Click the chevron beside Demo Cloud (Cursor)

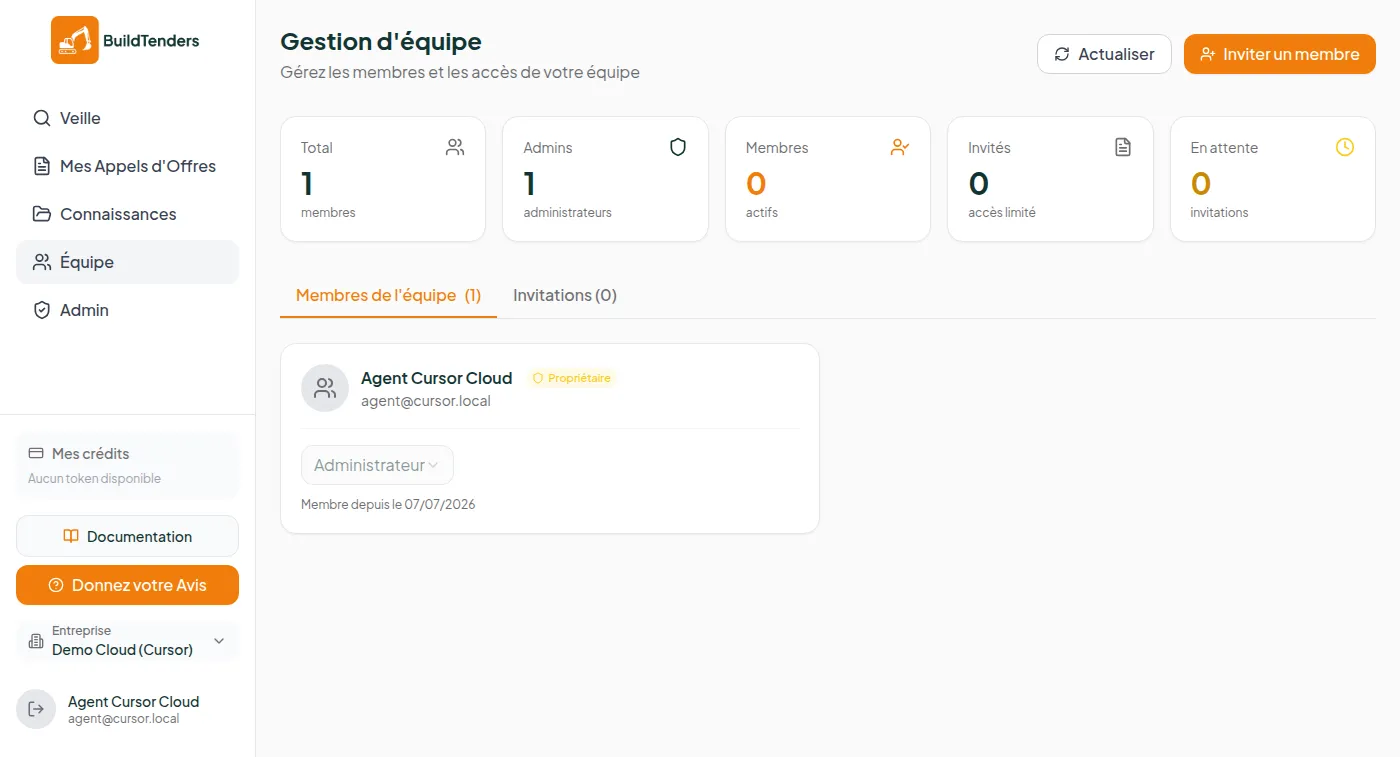click(x=219, y=640)
